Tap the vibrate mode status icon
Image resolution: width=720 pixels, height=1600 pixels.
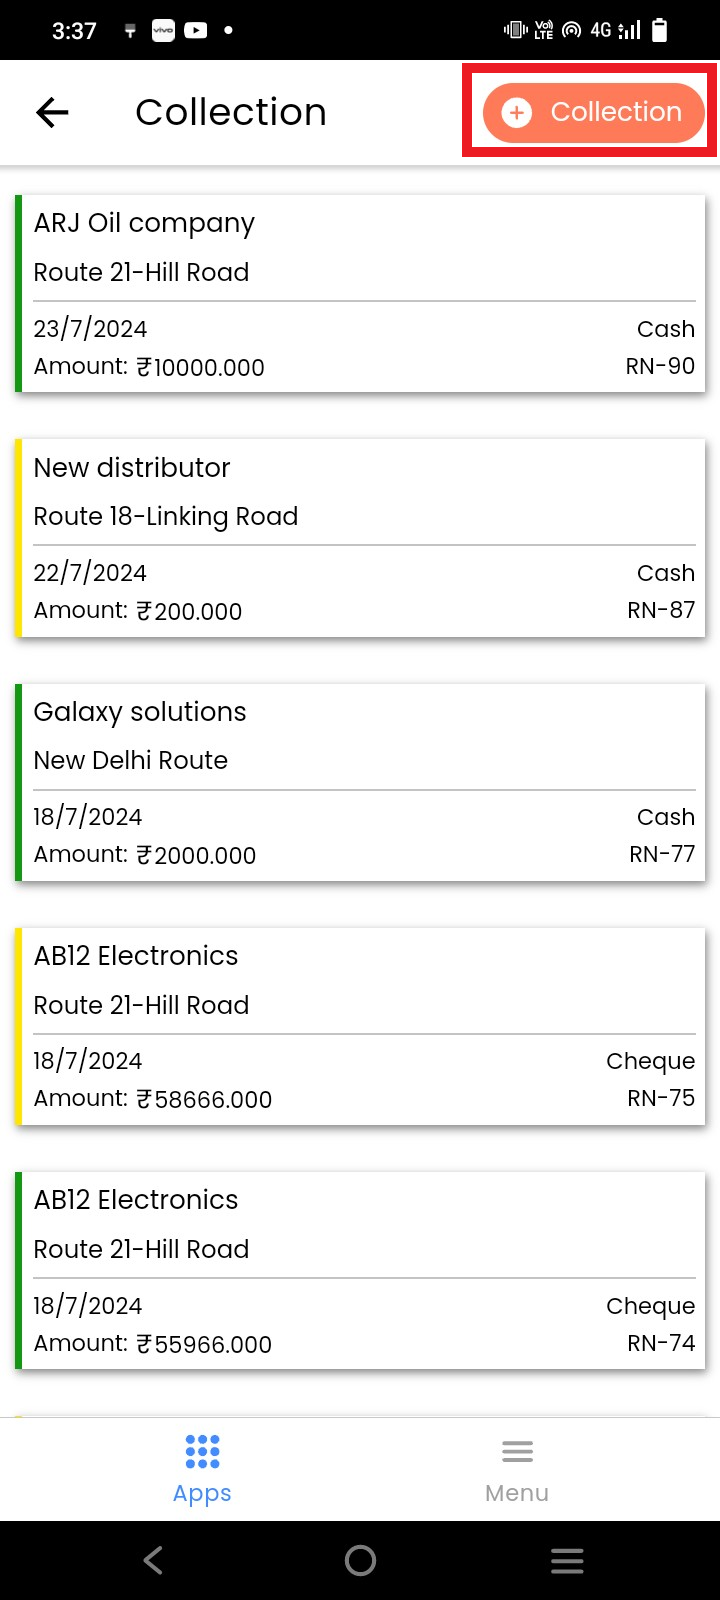coord(516,31)
